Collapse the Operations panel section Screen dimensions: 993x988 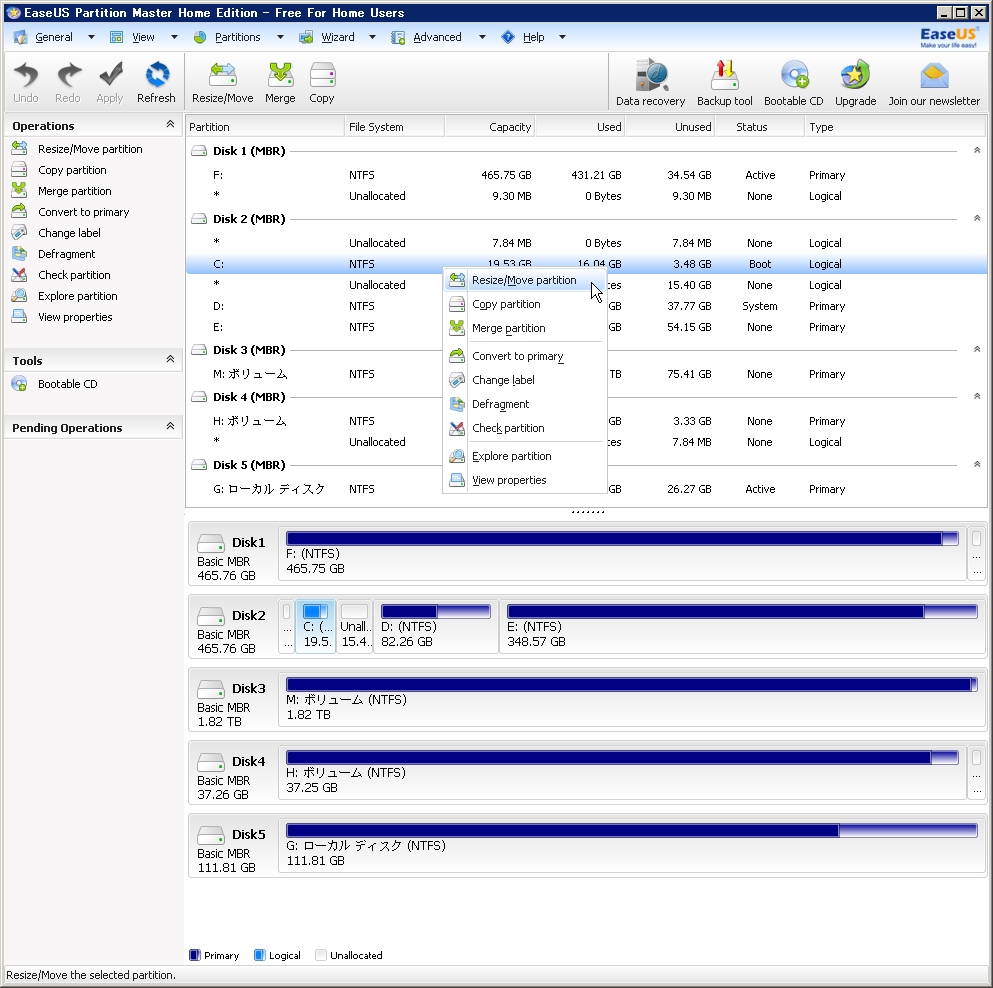[170, 125]
